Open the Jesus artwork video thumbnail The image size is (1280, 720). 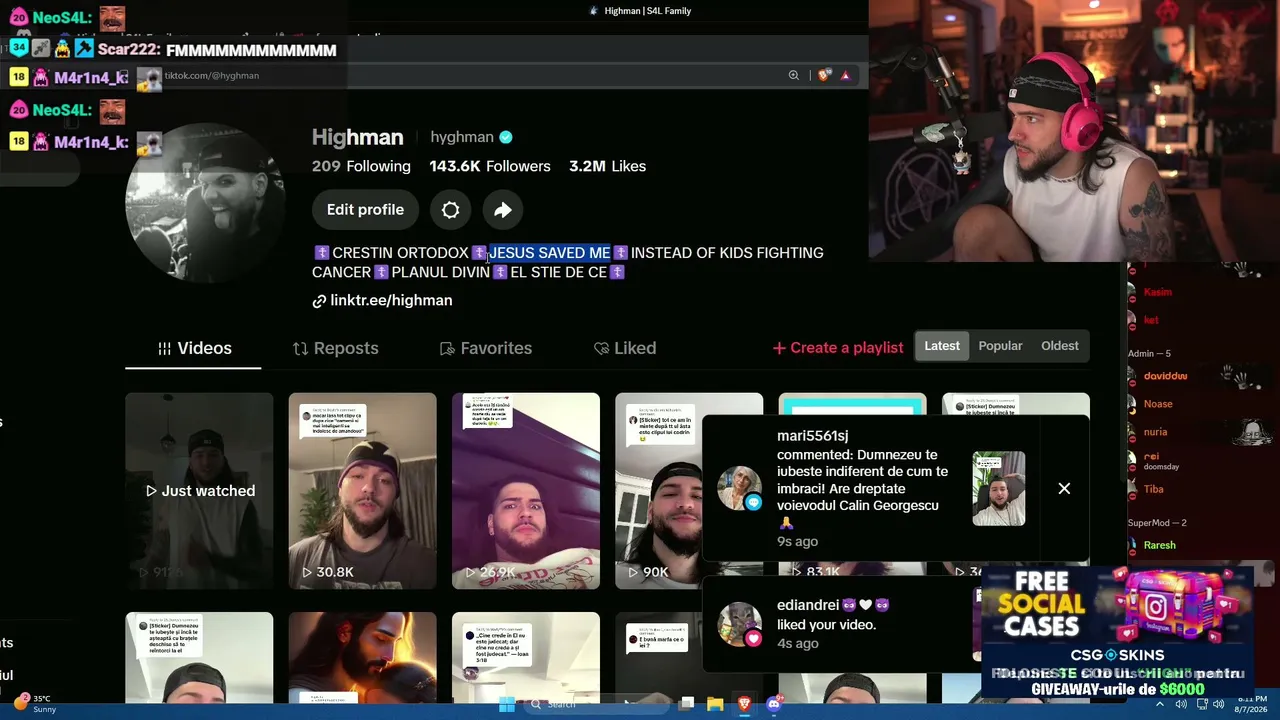point(362,657)
